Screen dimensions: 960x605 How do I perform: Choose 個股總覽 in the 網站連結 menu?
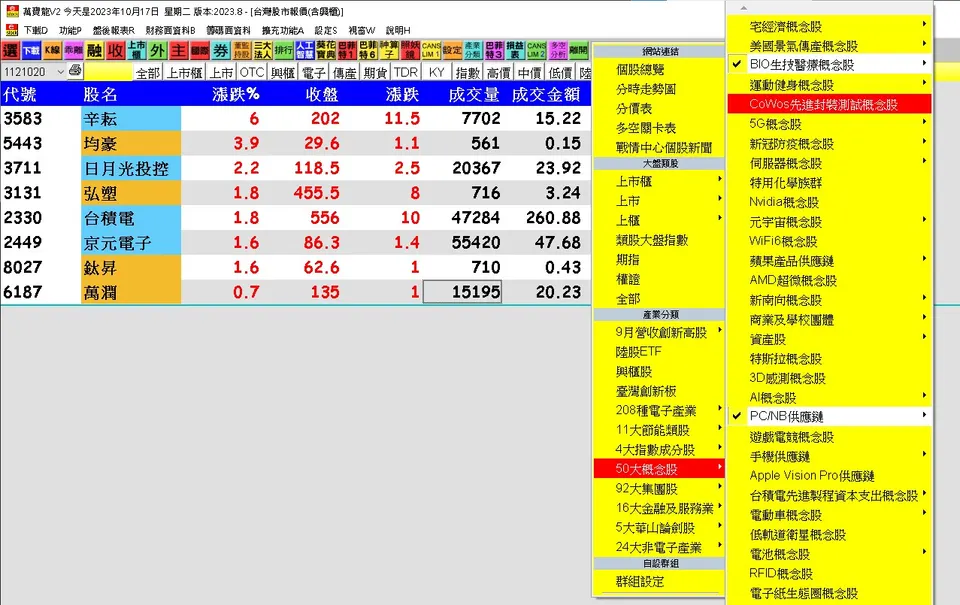(x=640, y=69)
